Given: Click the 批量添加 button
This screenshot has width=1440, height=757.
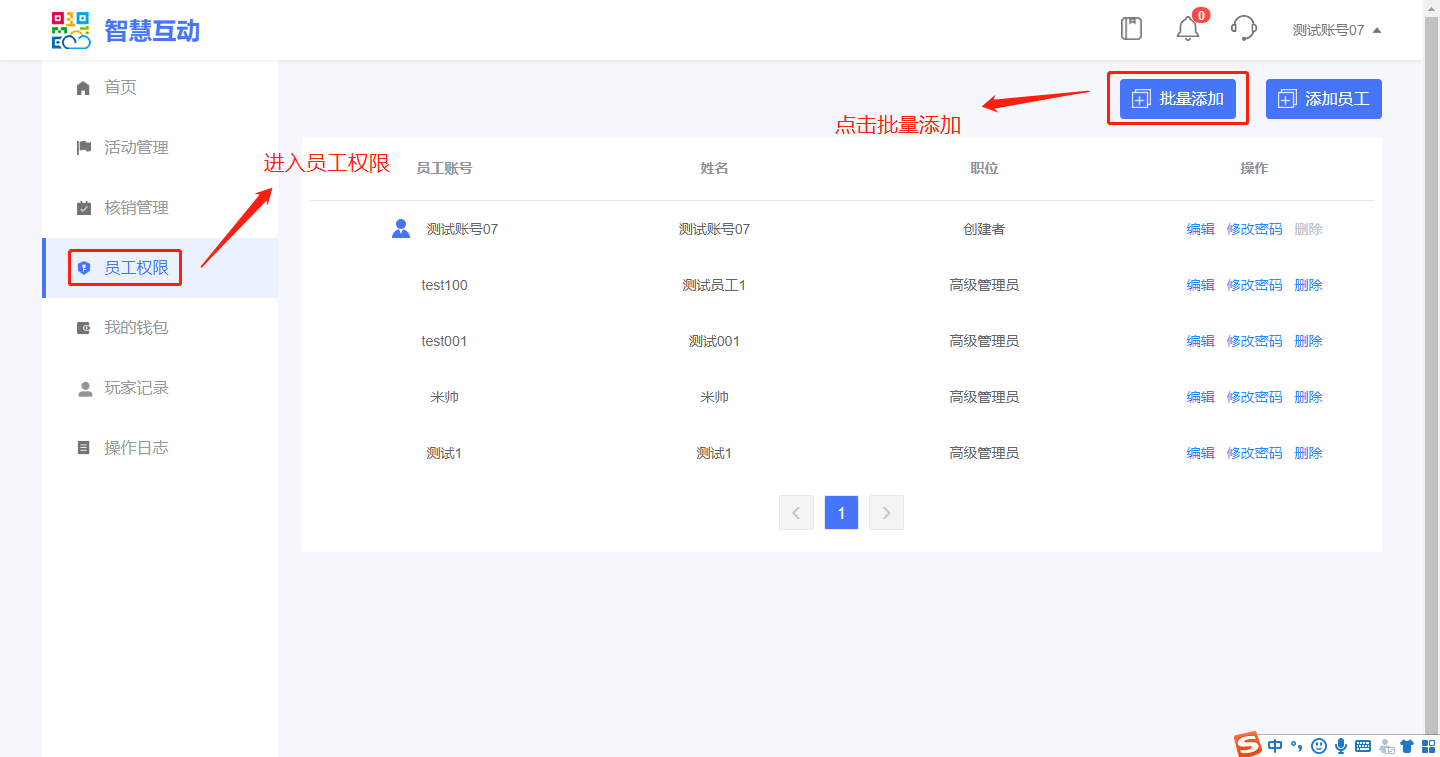Looking at the screenshot, I should pos(1178,99).
